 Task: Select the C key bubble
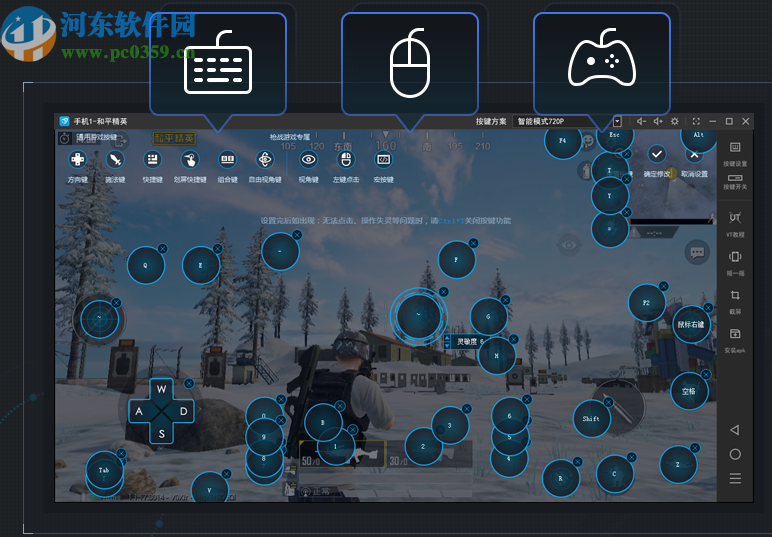[614, 474]
